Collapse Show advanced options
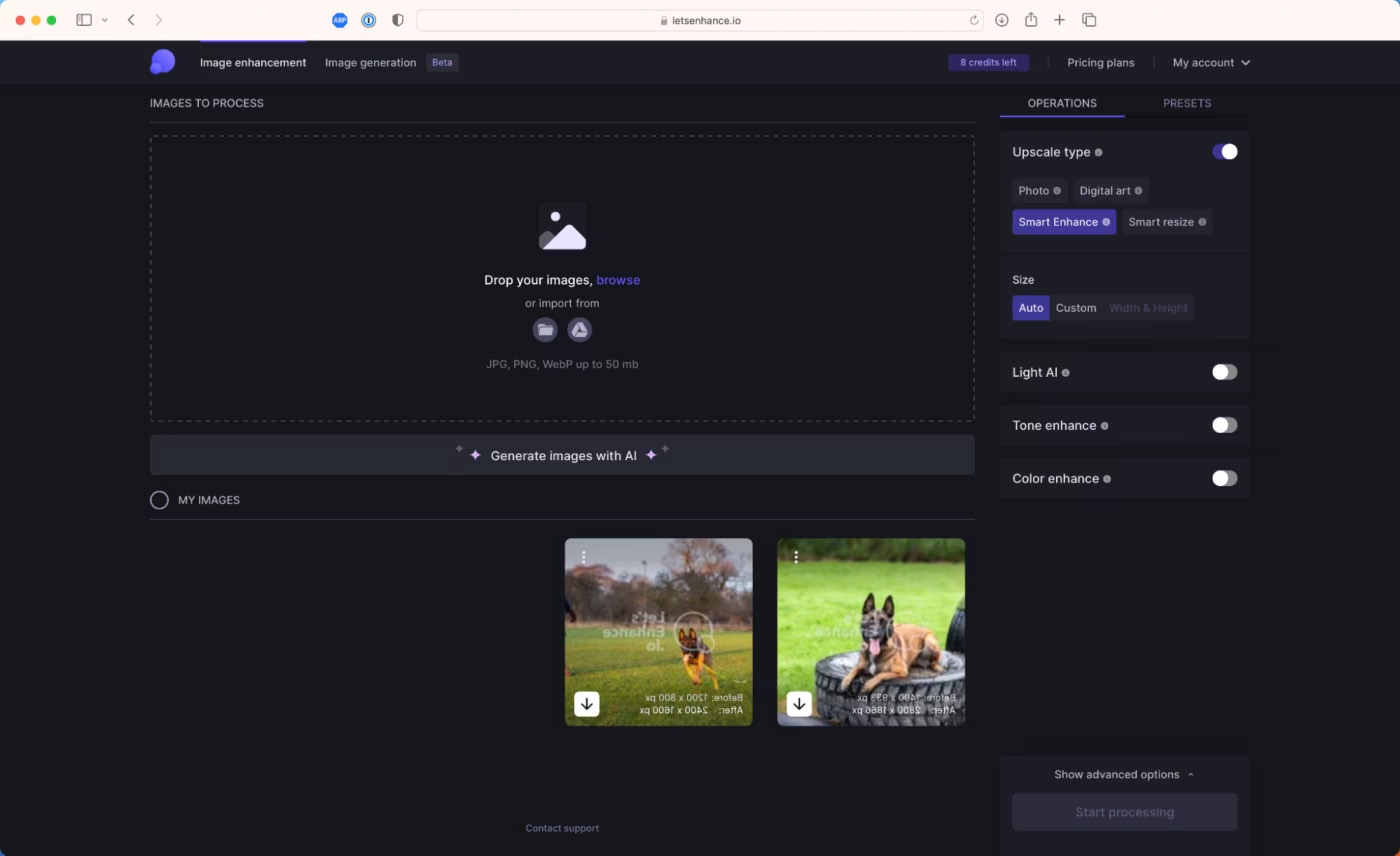This screenshot has width=1400, height=856. pyautogui.click(x=1124, y=774)
